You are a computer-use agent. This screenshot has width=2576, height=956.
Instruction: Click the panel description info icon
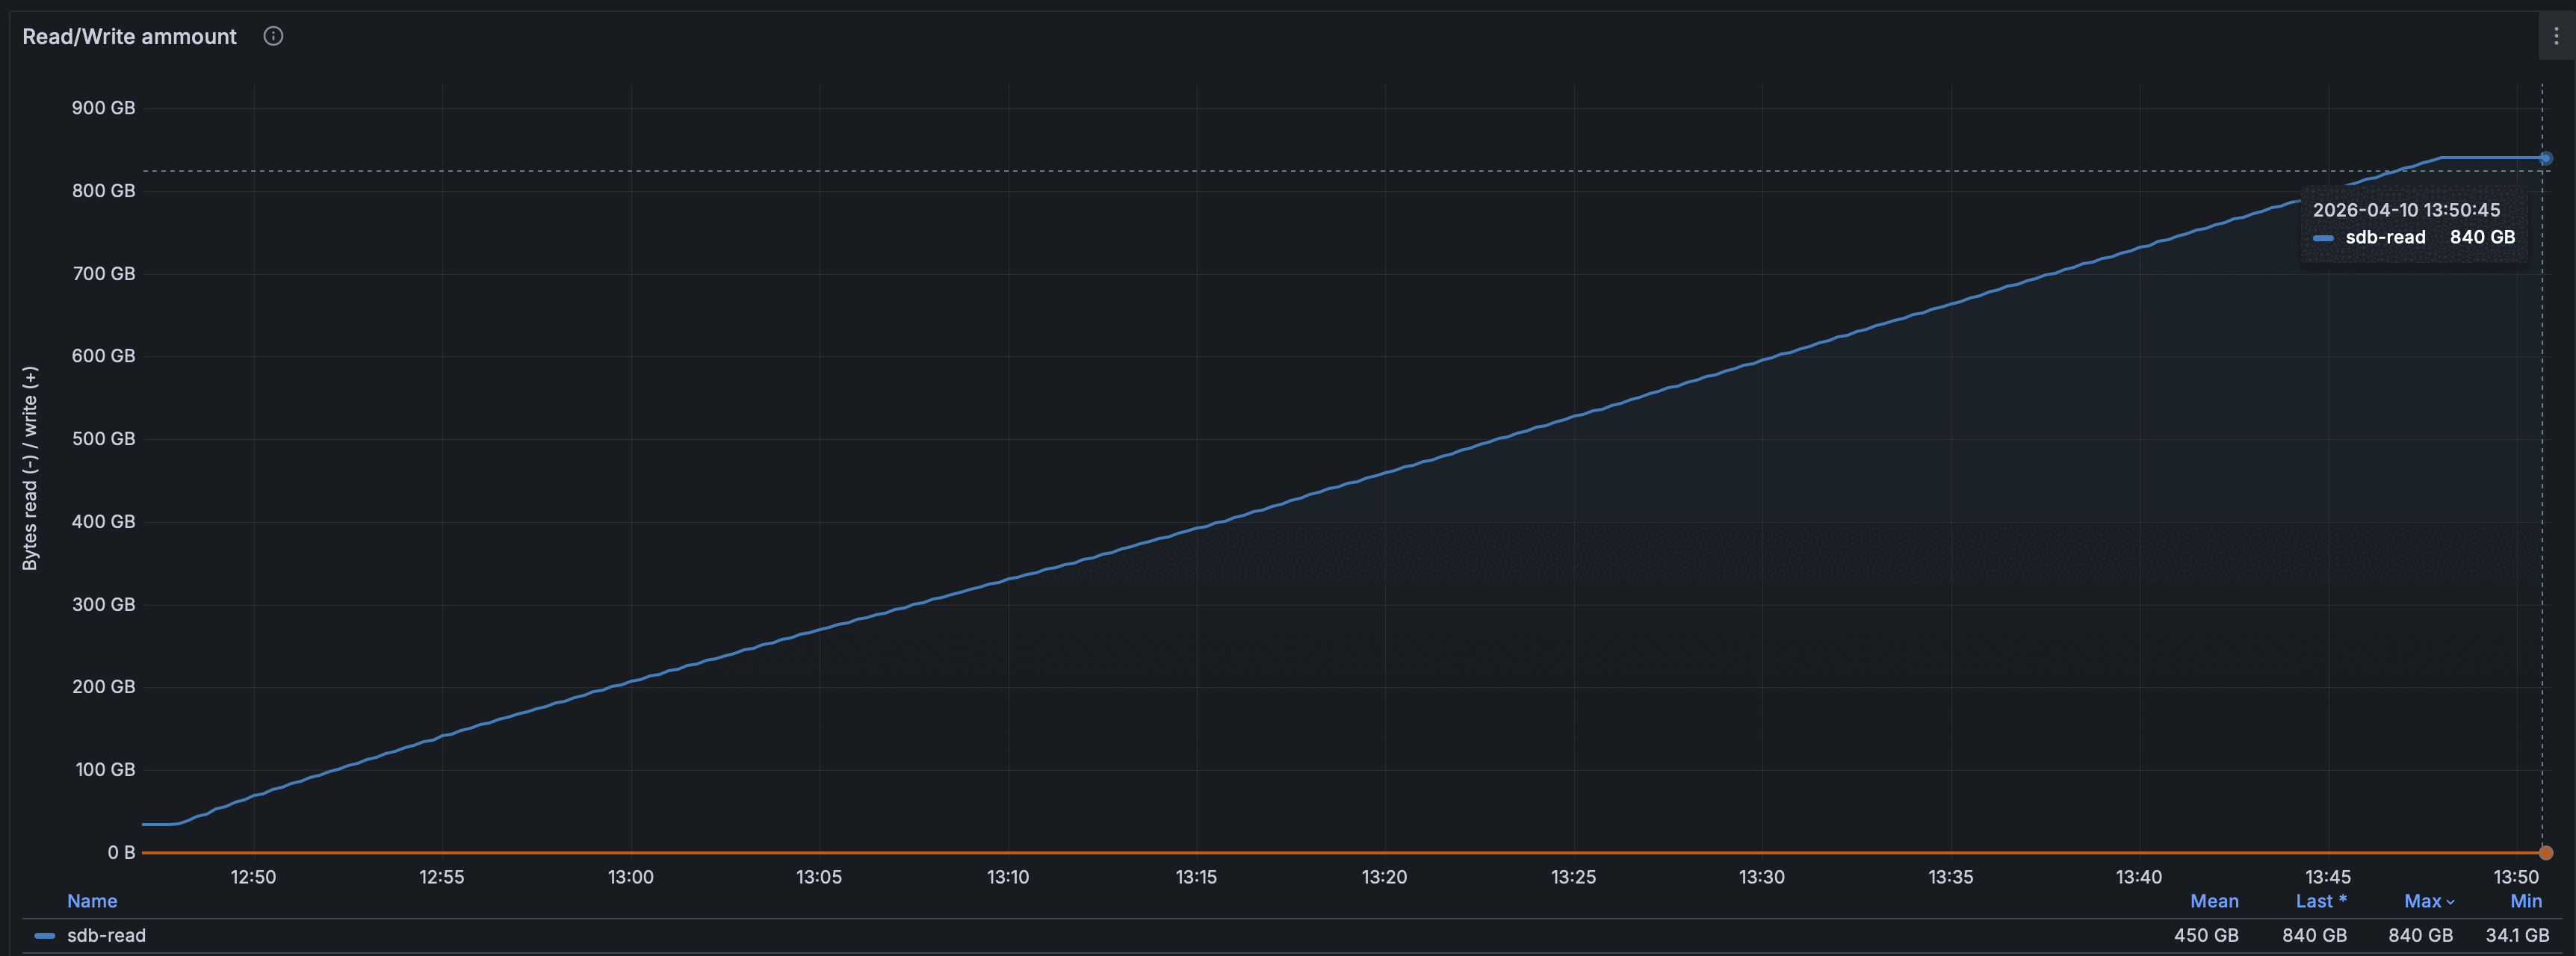273,36
